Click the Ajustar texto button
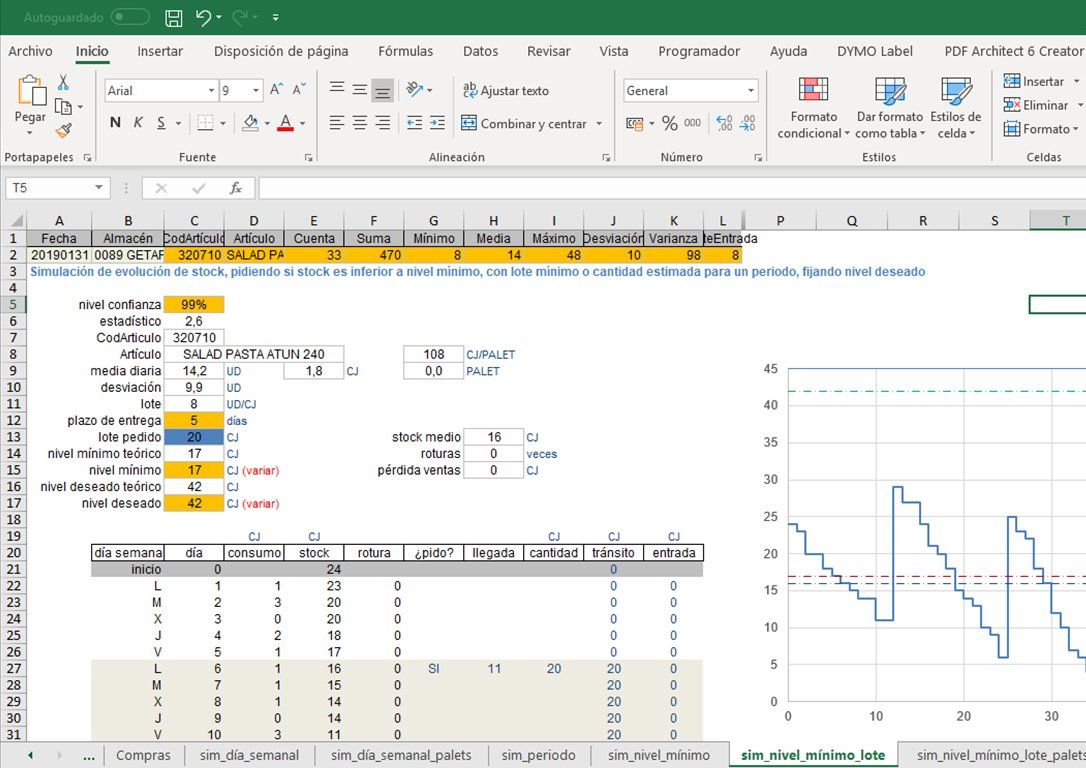The image size is (1086, 768). [505, 90]
